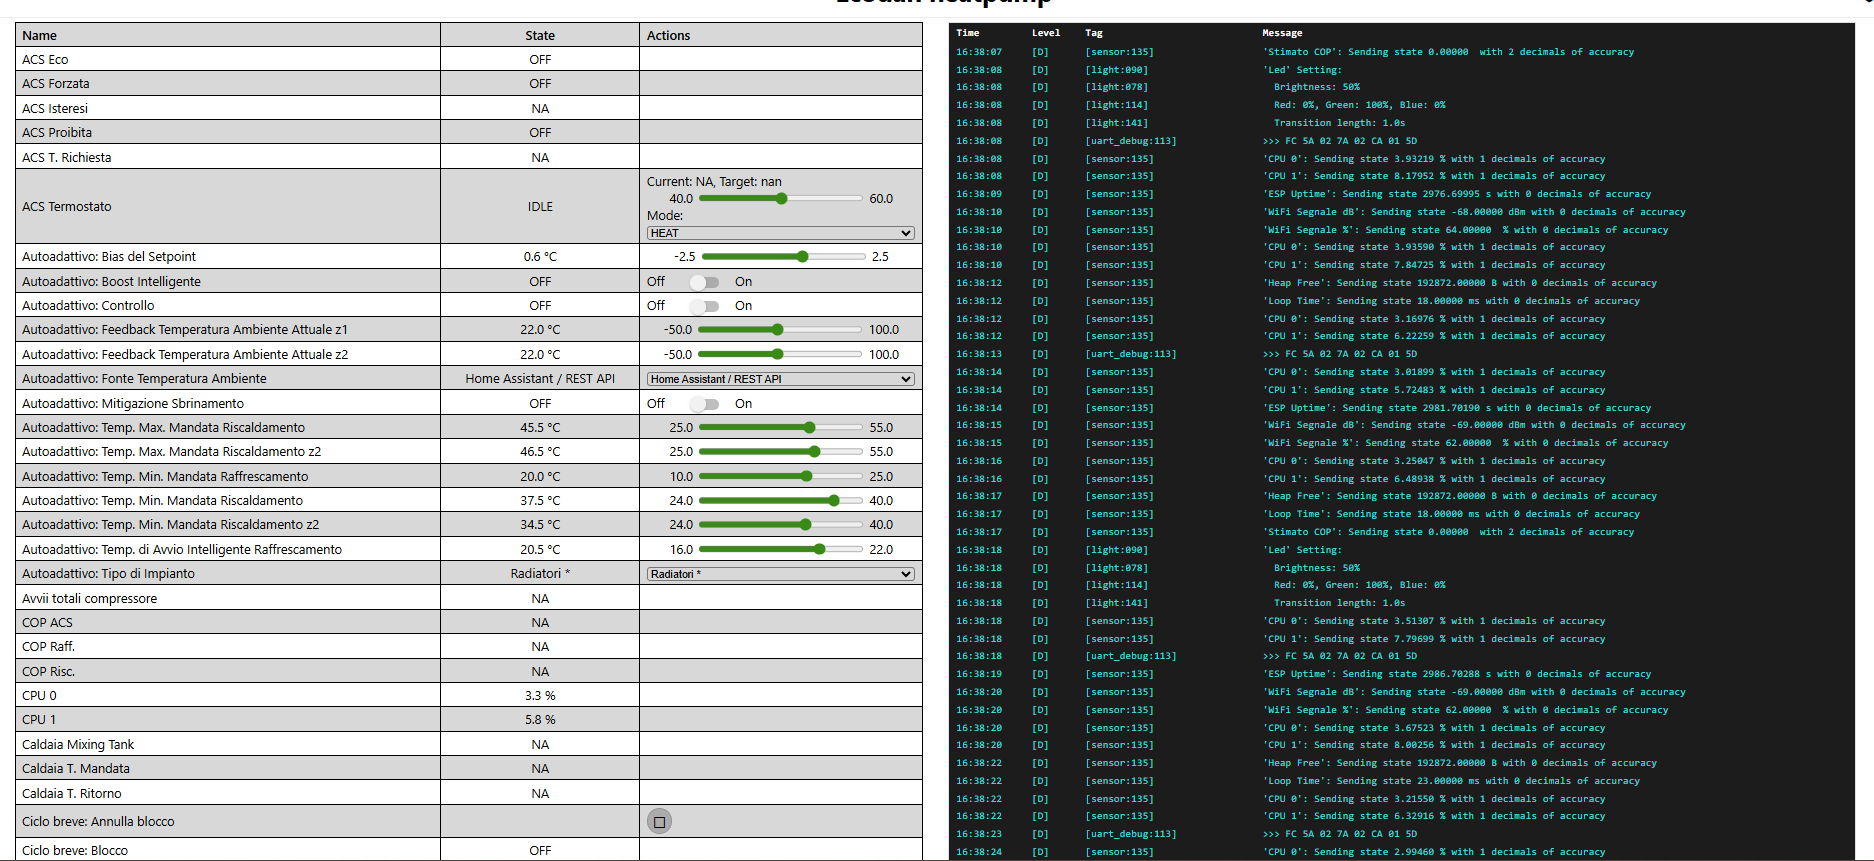Click the Feedback Temperatura Ambiente Attuale z1 slider

pos(780,330)
